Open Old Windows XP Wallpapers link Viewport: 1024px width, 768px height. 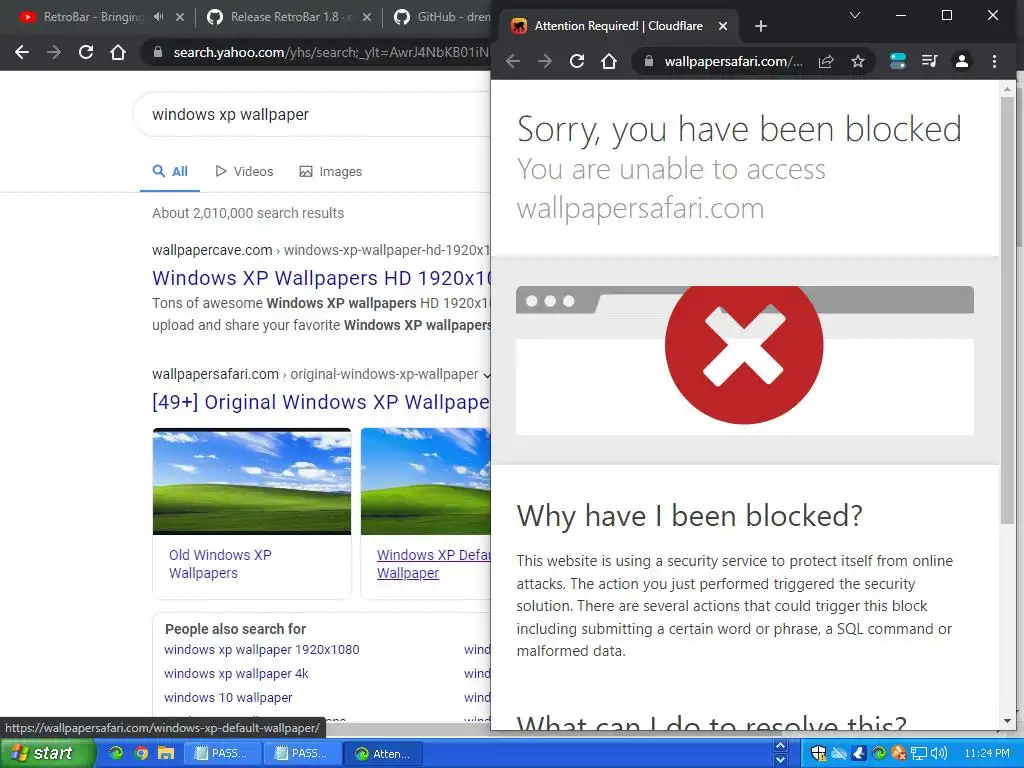point(220,564)
